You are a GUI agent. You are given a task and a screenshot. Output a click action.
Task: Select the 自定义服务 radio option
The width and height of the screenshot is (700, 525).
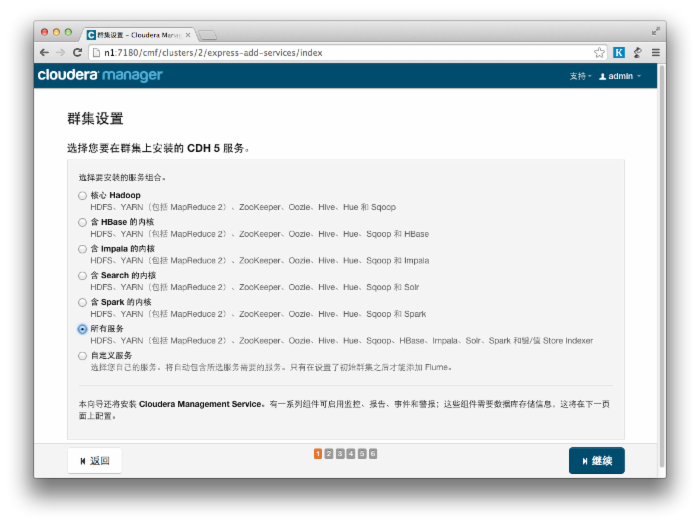[82, 355]
